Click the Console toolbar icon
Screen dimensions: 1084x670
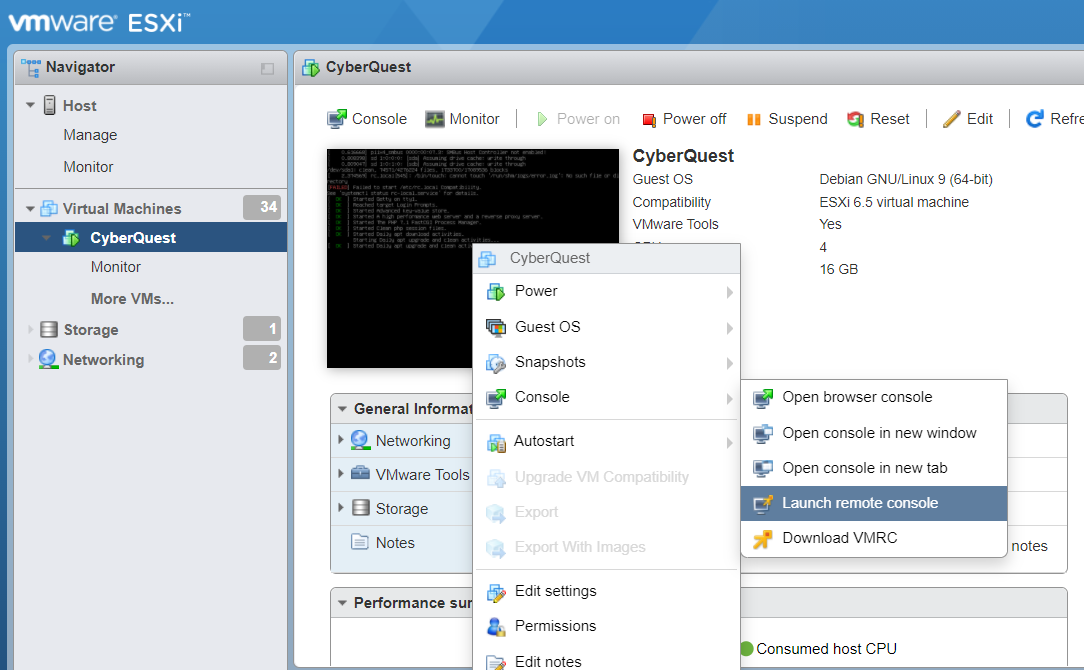coord(337,119)
